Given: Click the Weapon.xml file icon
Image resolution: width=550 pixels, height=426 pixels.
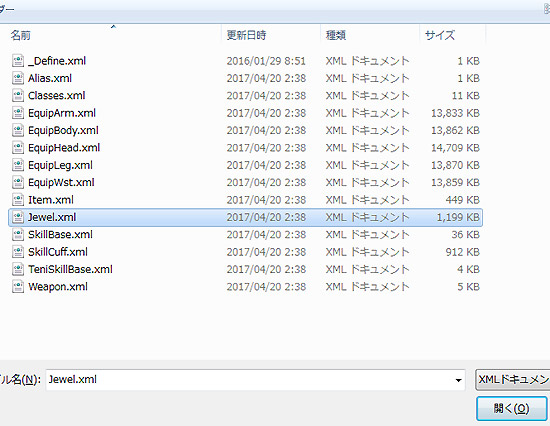Looking at the screenshot, I should (x=18, y=287).
